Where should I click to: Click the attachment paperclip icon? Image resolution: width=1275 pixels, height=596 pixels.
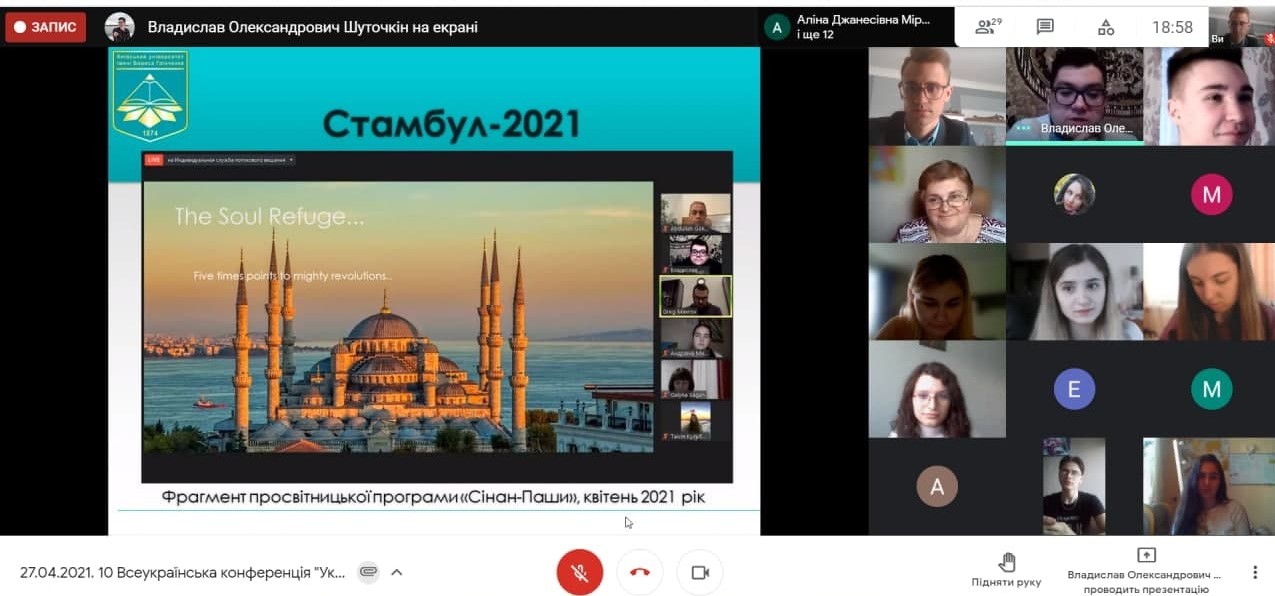coord(368,572)
